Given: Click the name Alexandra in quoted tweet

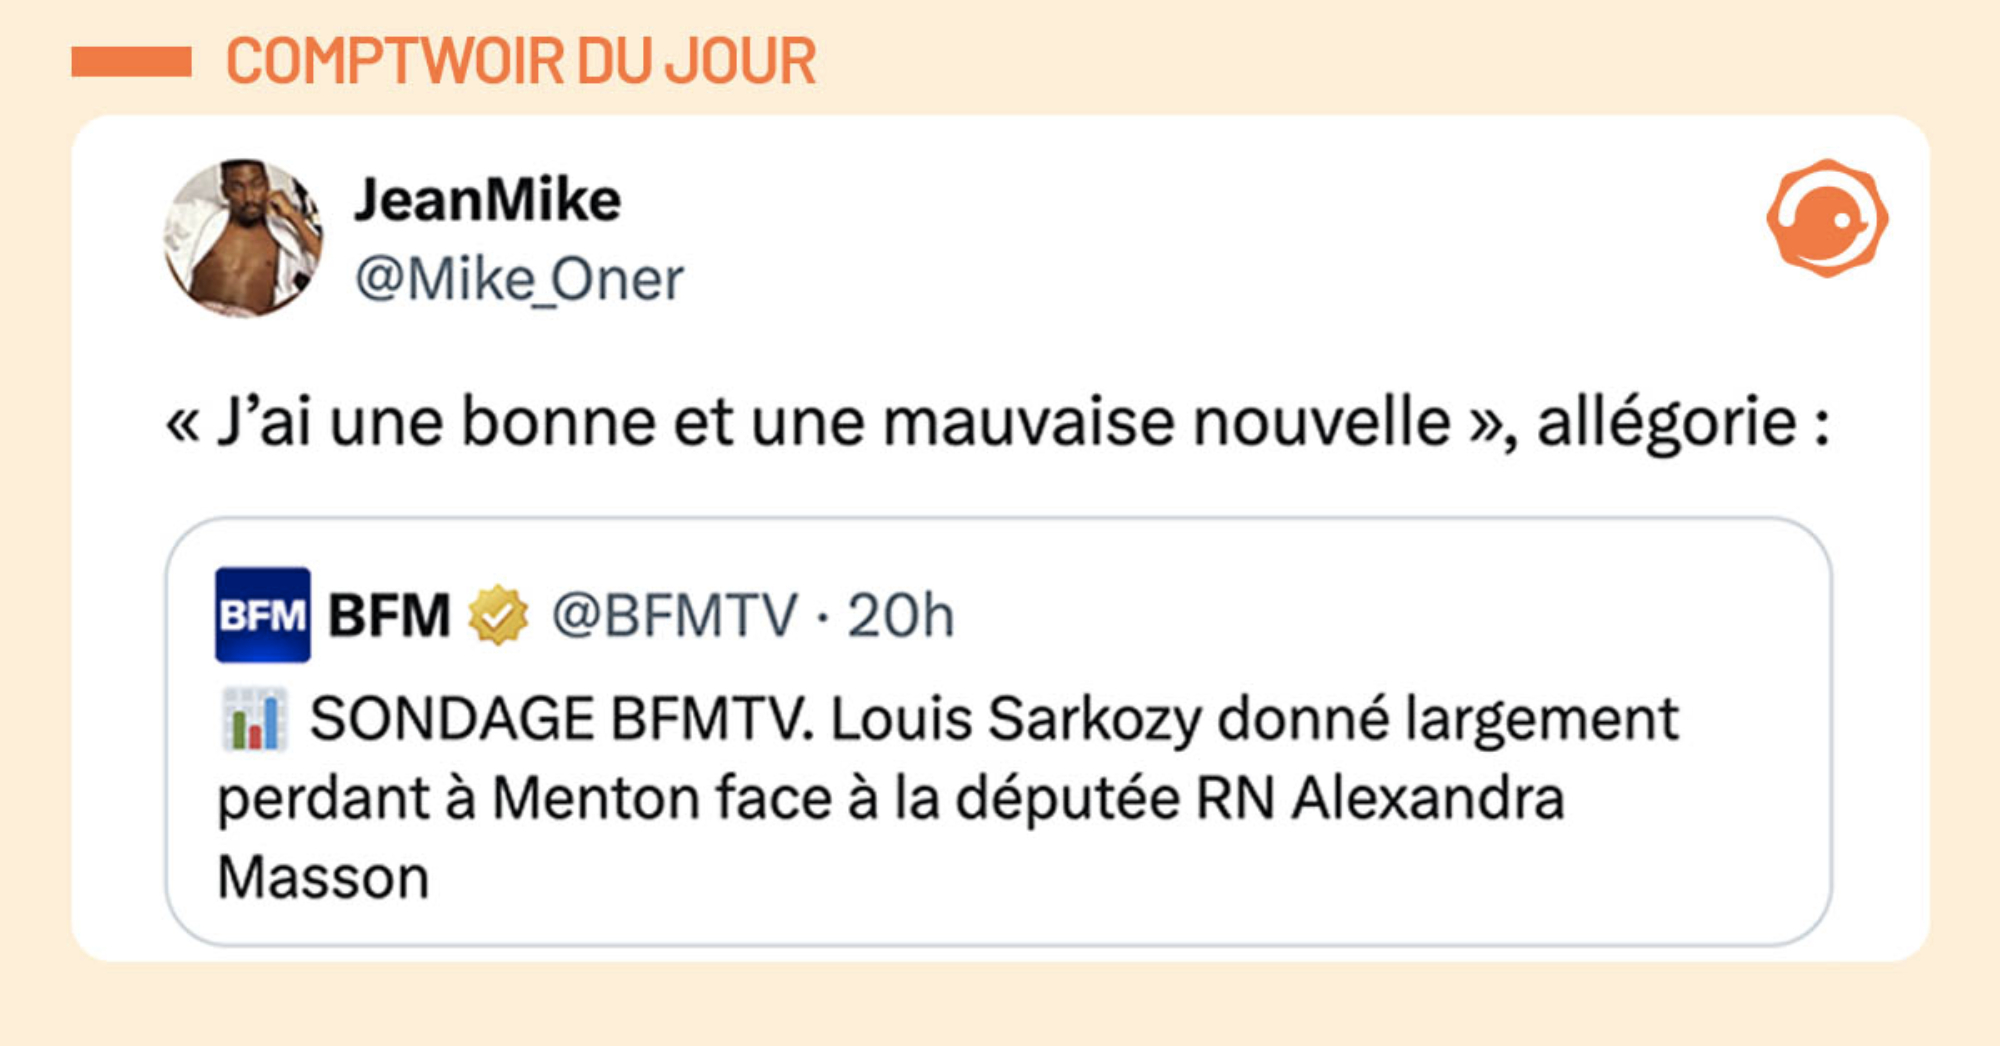Looking at the screenshot, I should click(1428, 799).
